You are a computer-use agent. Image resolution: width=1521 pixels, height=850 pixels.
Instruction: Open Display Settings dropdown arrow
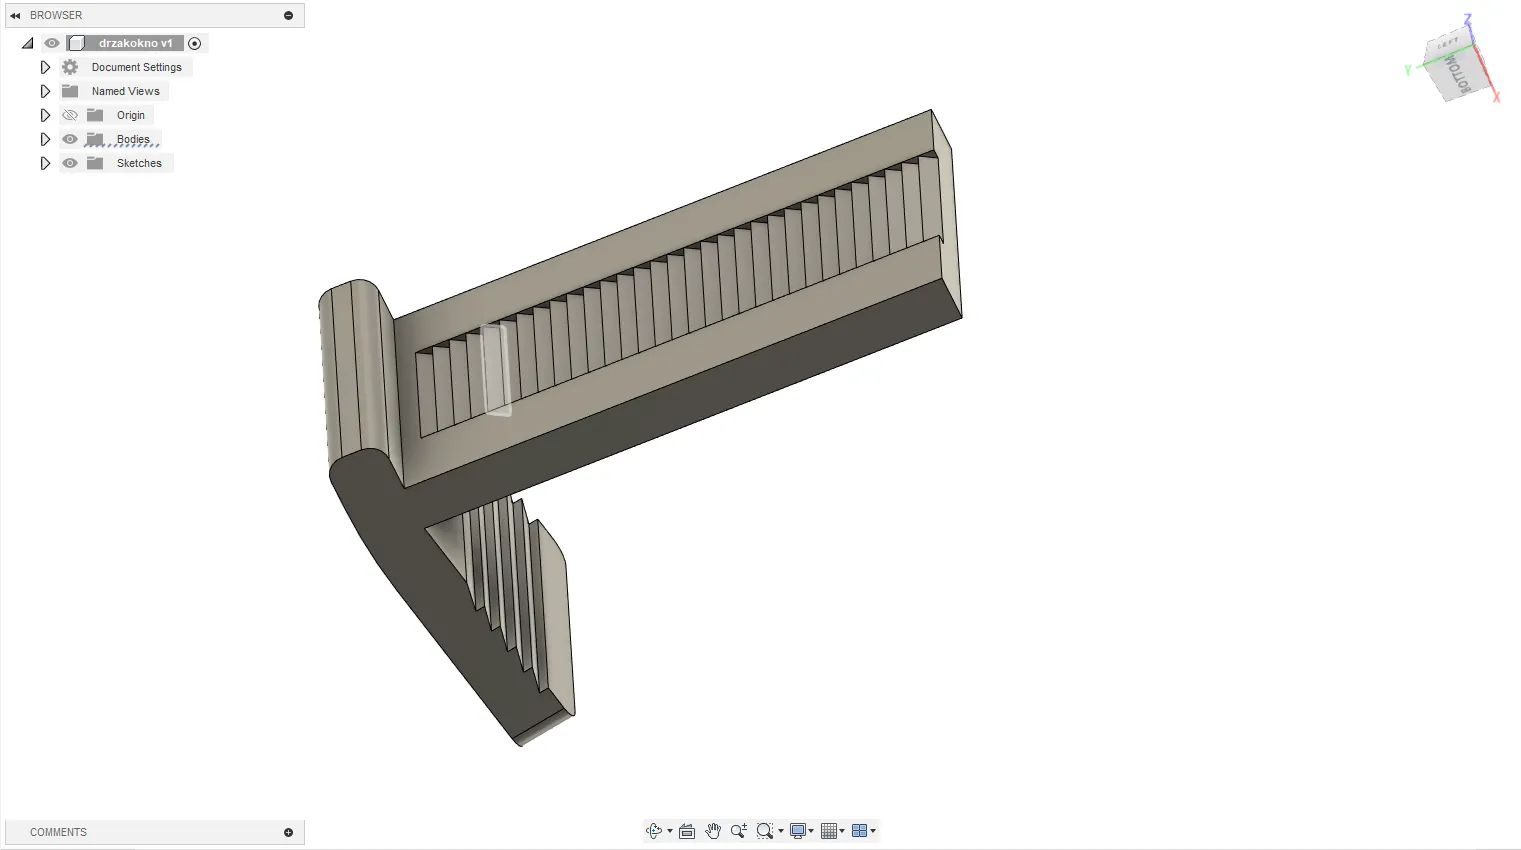pos(811,831)
